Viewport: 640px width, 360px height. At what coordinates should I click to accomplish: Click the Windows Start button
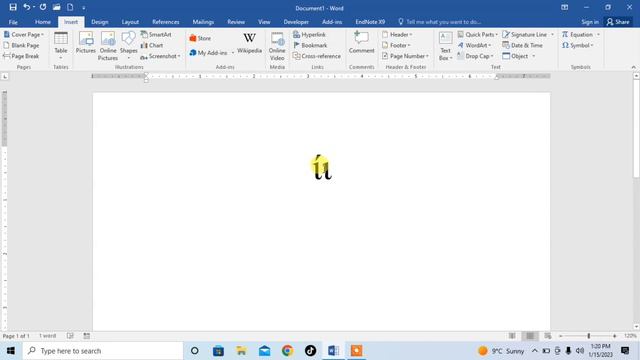pyautogui.click(x=11, y=351)
